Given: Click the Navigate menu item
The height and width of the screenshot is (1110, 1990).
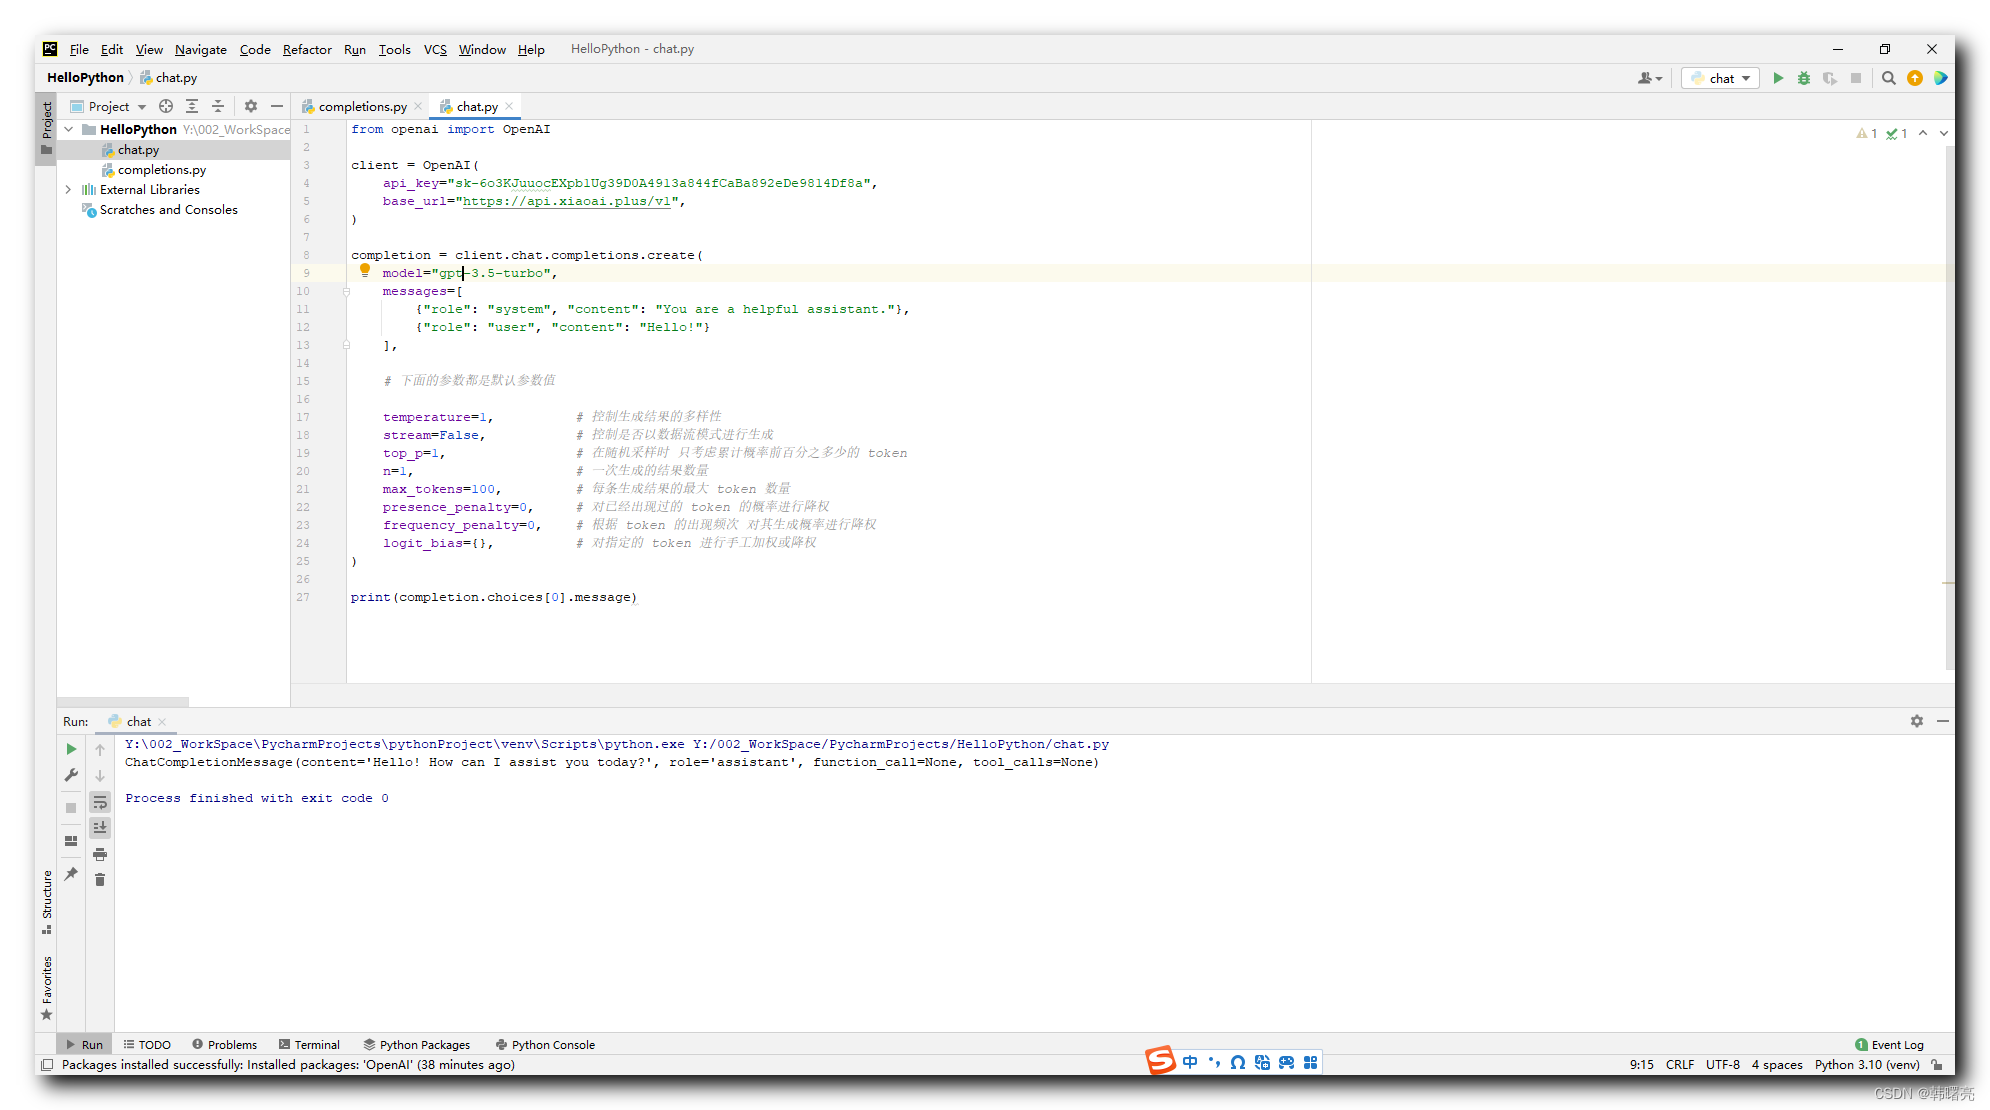Looking at the screenshot, I should pyautogui.click(x=198, y=49).
